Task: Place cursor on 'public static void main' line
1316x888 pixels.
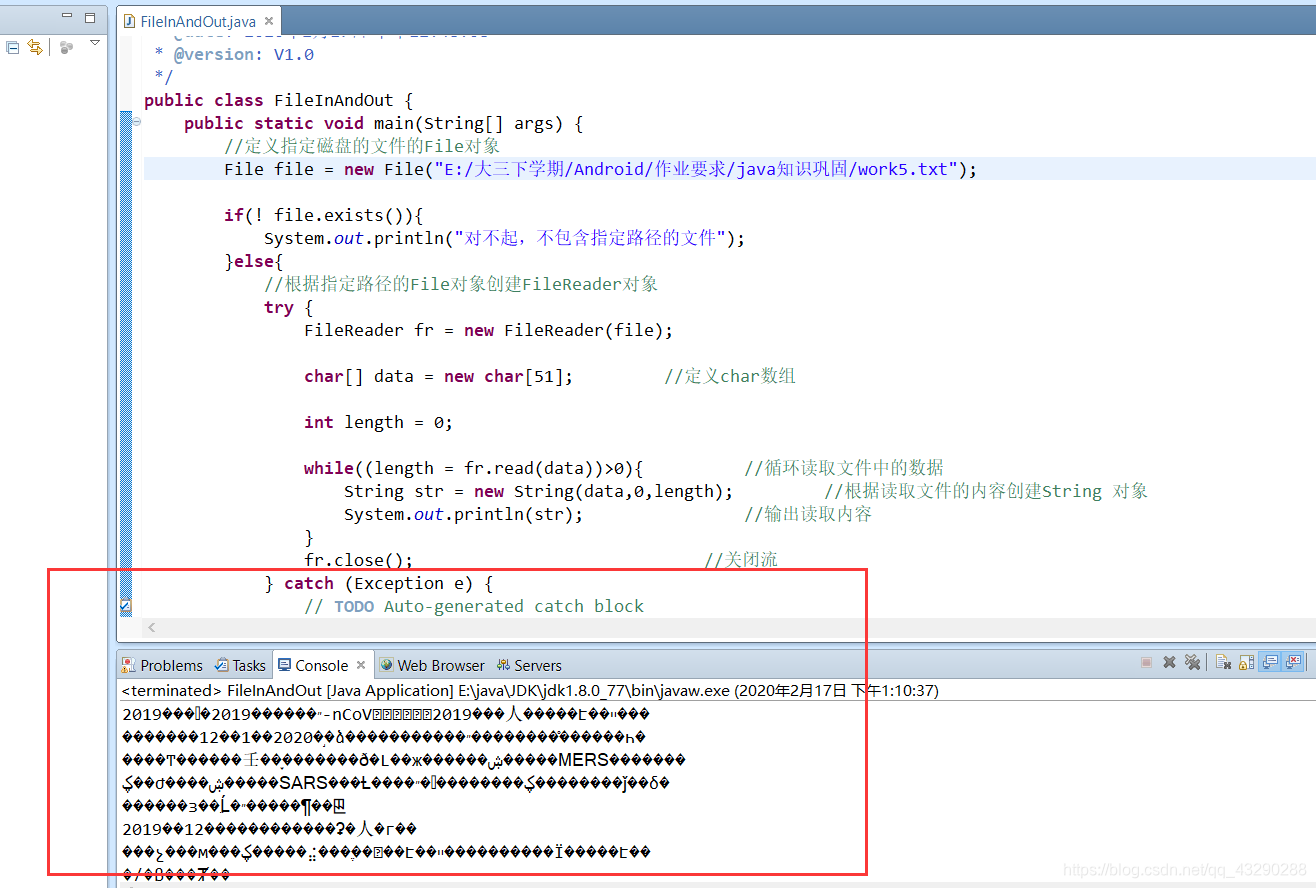Action: pyautogui.click(x=383, y=123)
